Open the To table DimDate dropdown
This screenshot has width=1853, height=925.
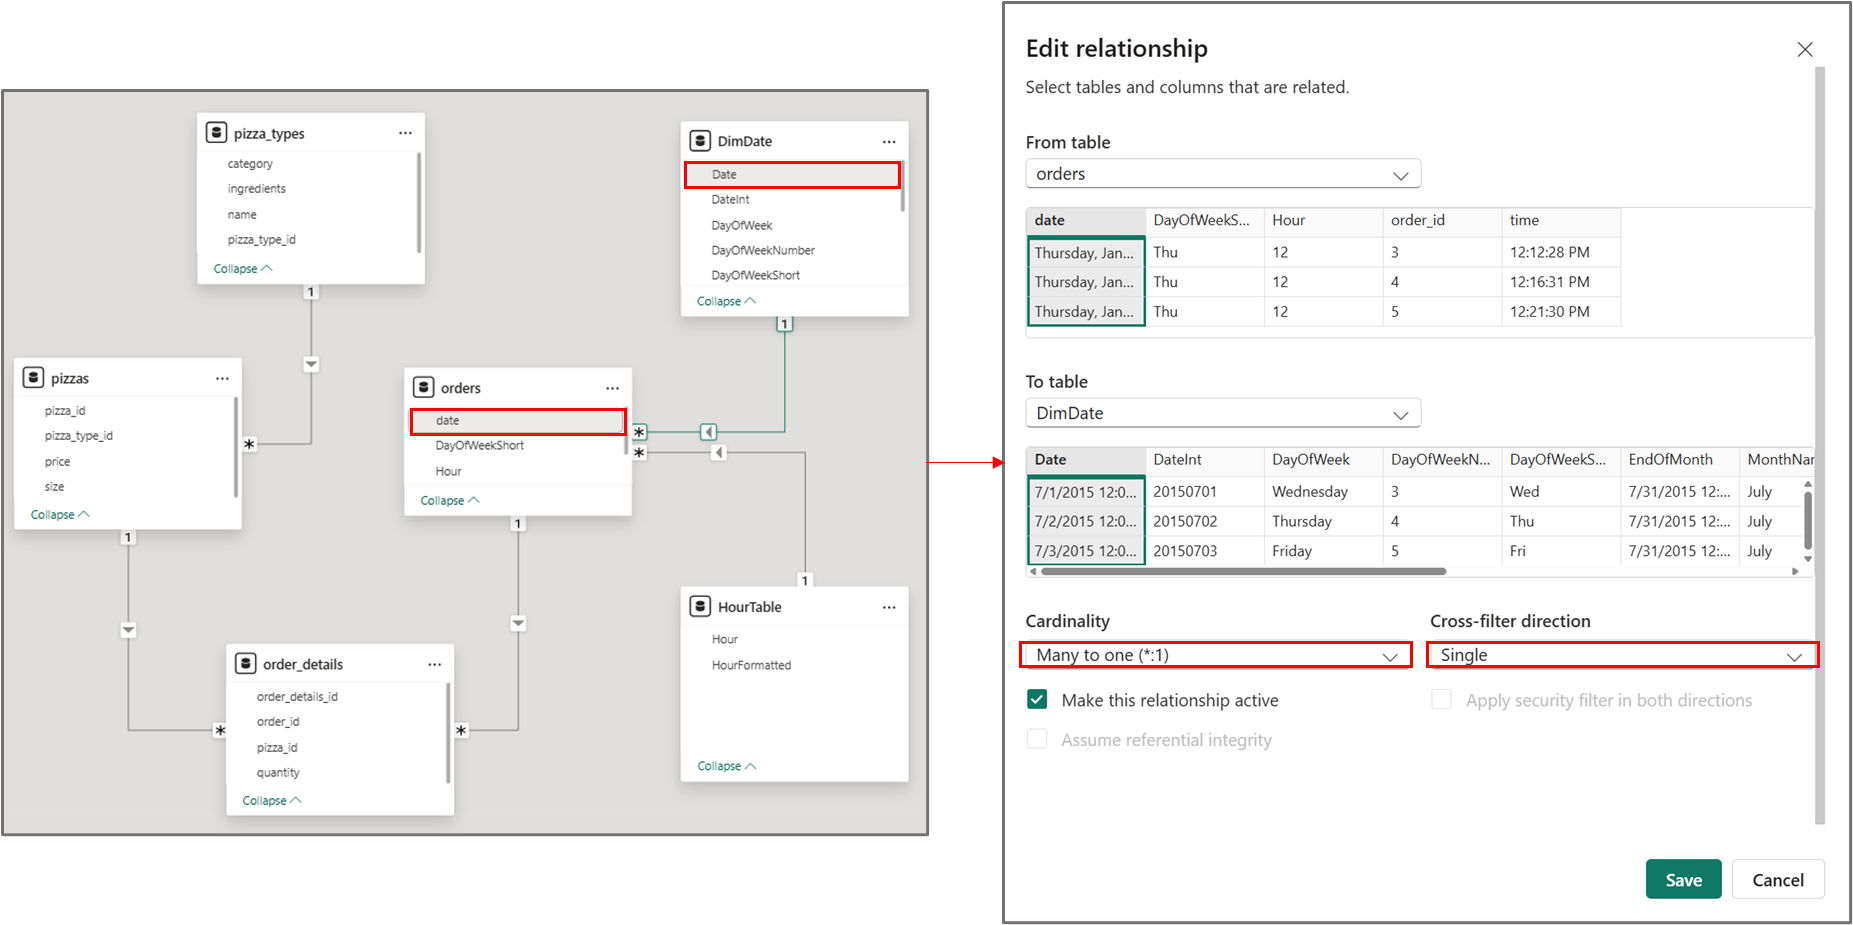1223,413
